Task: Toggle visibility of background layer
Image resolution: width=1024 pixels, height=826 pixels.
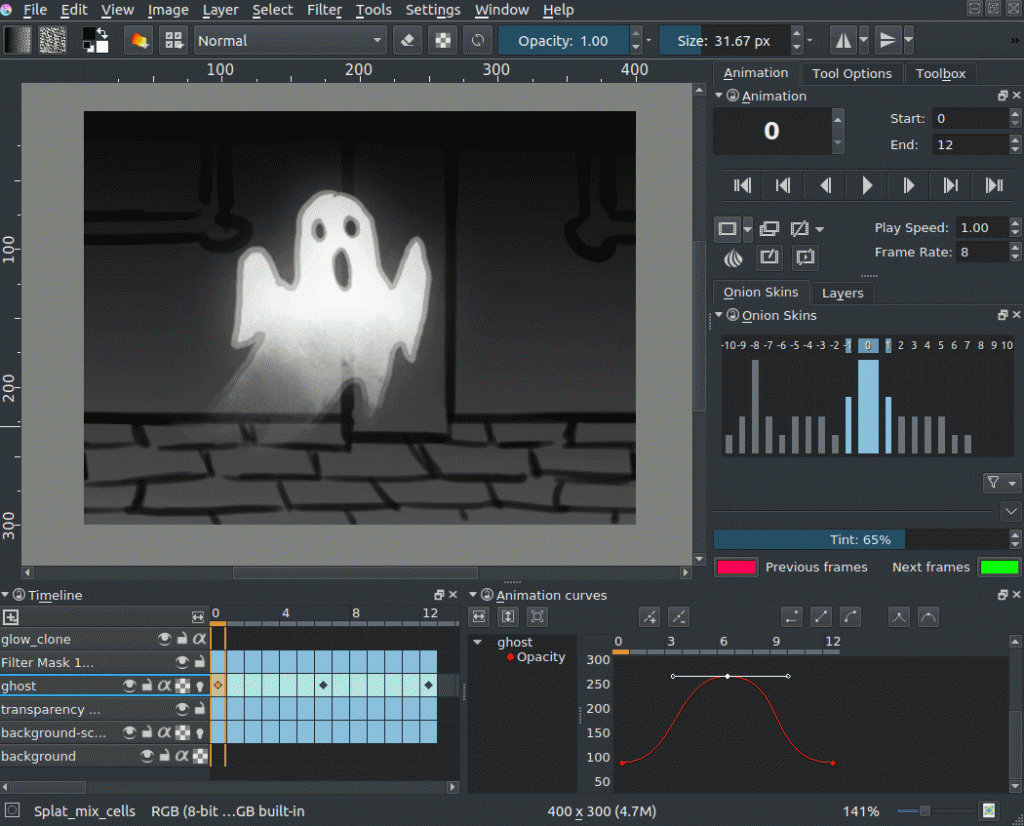Action: click(x=147, y=756)
